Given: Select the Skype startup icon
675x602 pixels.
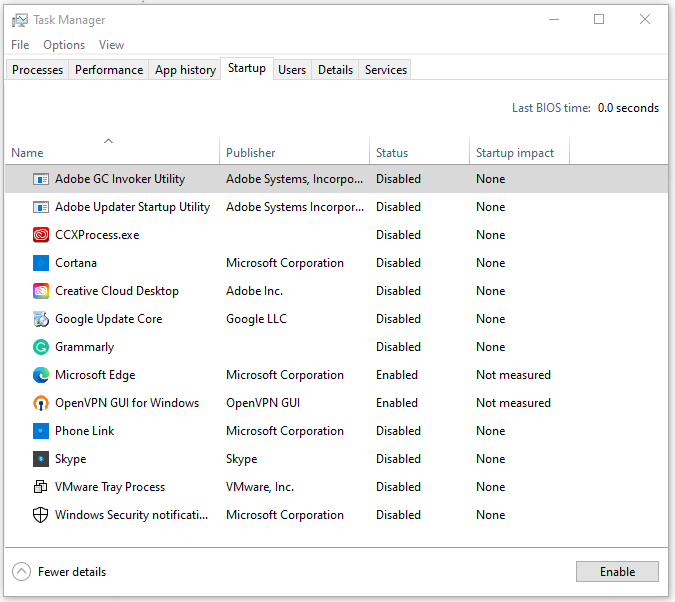Looking at the screenshot, I should tap(41, 459).
